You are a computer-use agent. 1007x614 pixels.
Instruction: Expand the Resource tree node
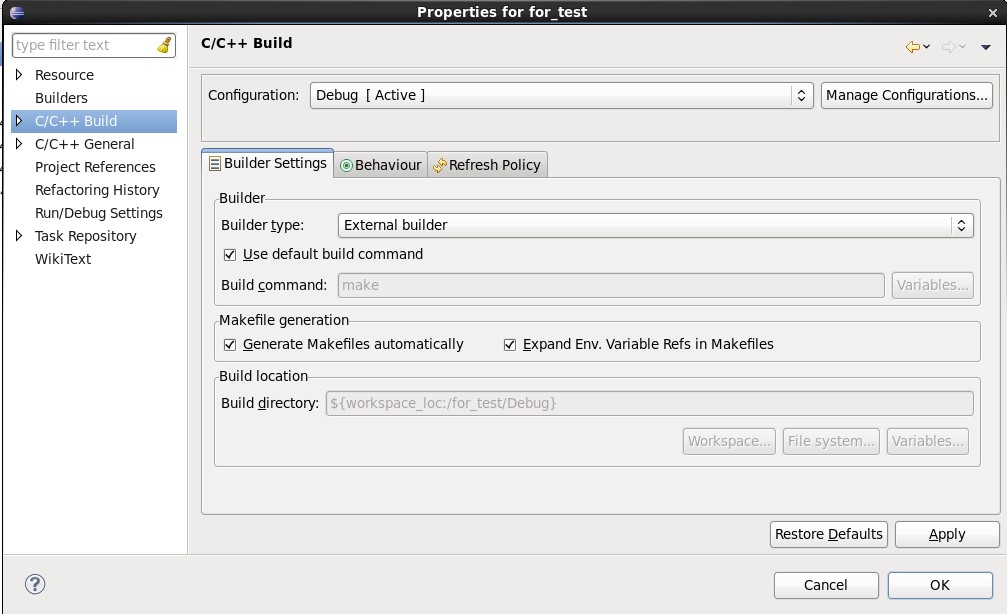[19, 75]
